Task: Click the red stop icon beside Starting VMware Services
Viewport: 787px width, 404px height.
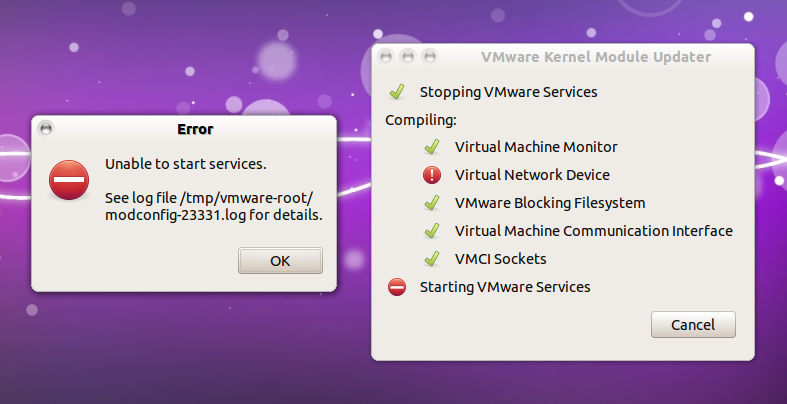Action: [397, 287]
